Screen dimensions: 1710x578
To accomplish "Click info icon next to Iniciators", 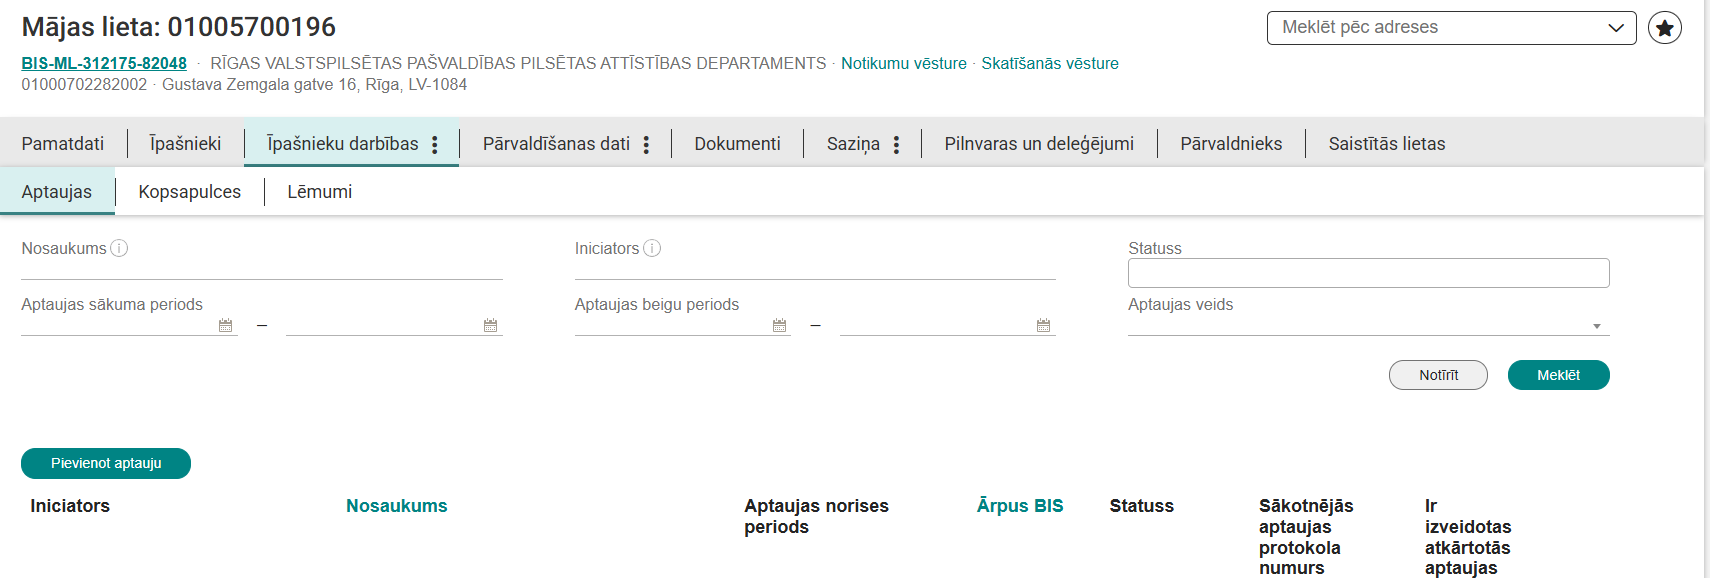I will click(x=652, y=248).
